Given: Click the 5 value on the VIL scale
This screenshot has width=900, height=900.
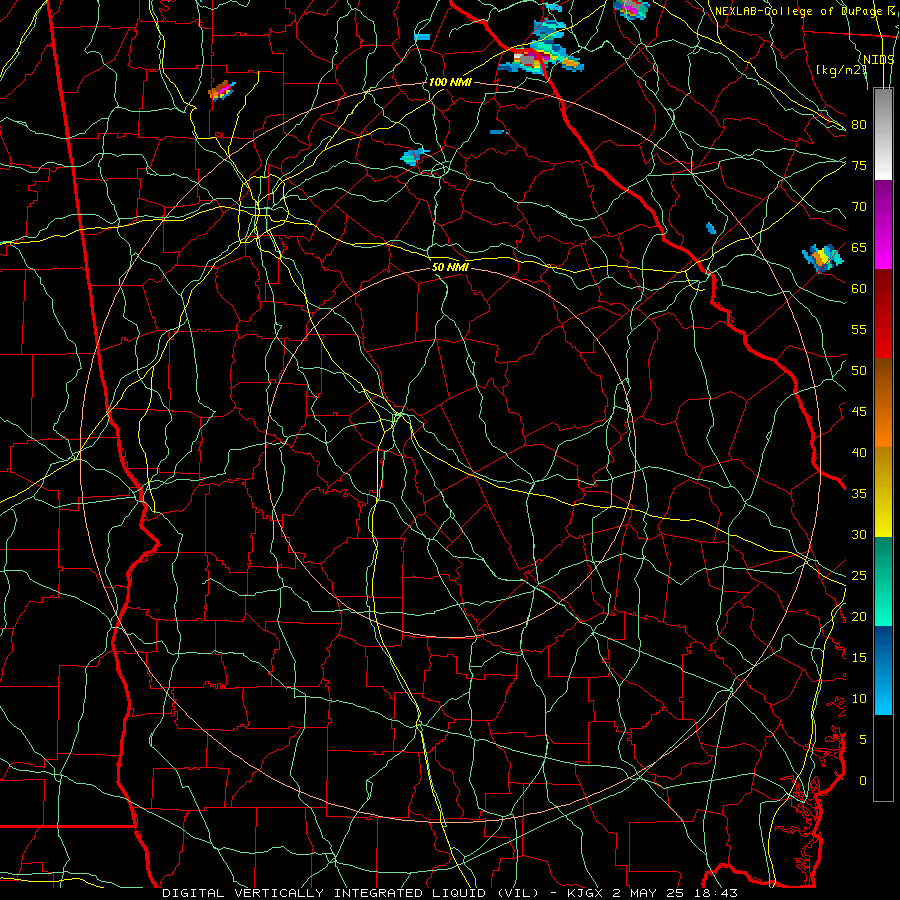Looking at the screenshot, I should (863, 739).
